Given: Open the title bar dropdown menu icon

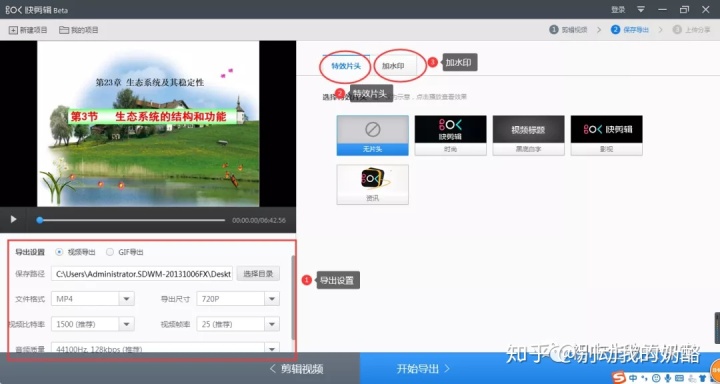Looking at the screenshot, I should (641, 10).
